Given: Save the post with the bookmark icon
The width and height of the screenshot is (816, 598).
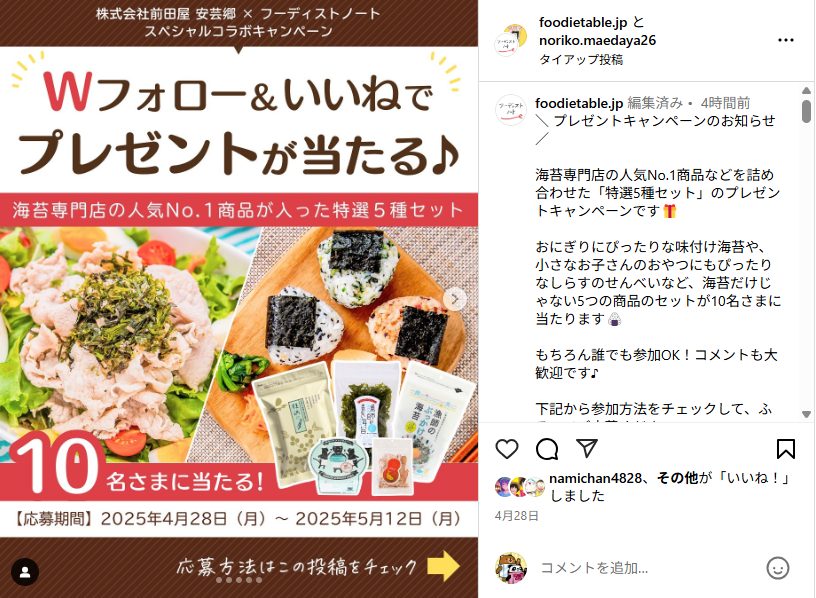Looking at the screenshot, I should coord(785,449).
